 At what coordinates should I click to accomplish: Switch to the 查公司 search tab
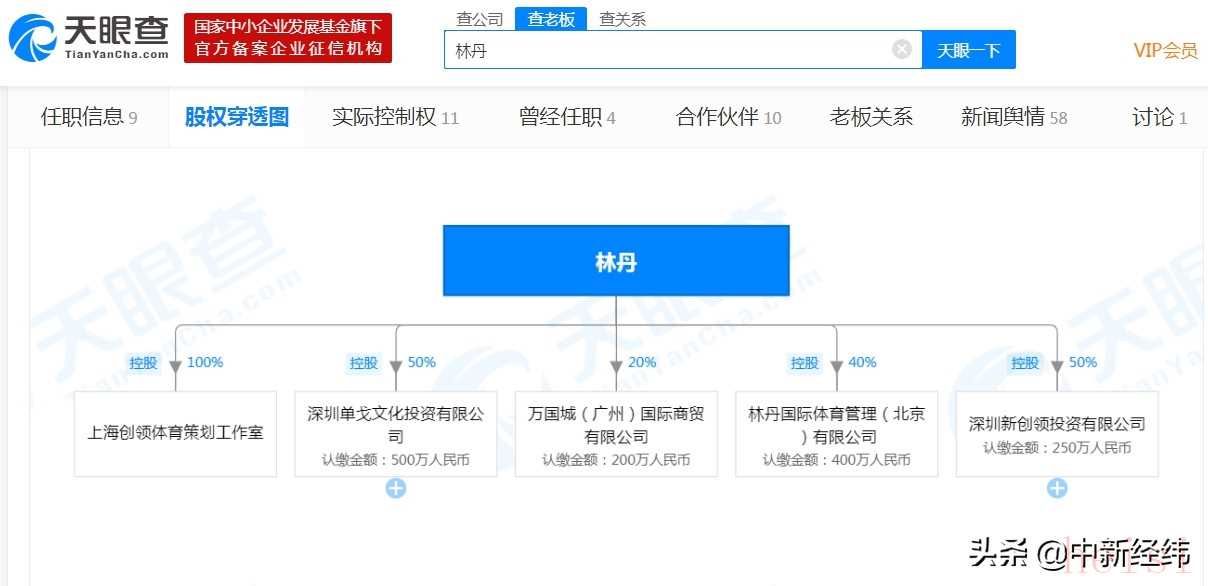(x=480, y=19)
